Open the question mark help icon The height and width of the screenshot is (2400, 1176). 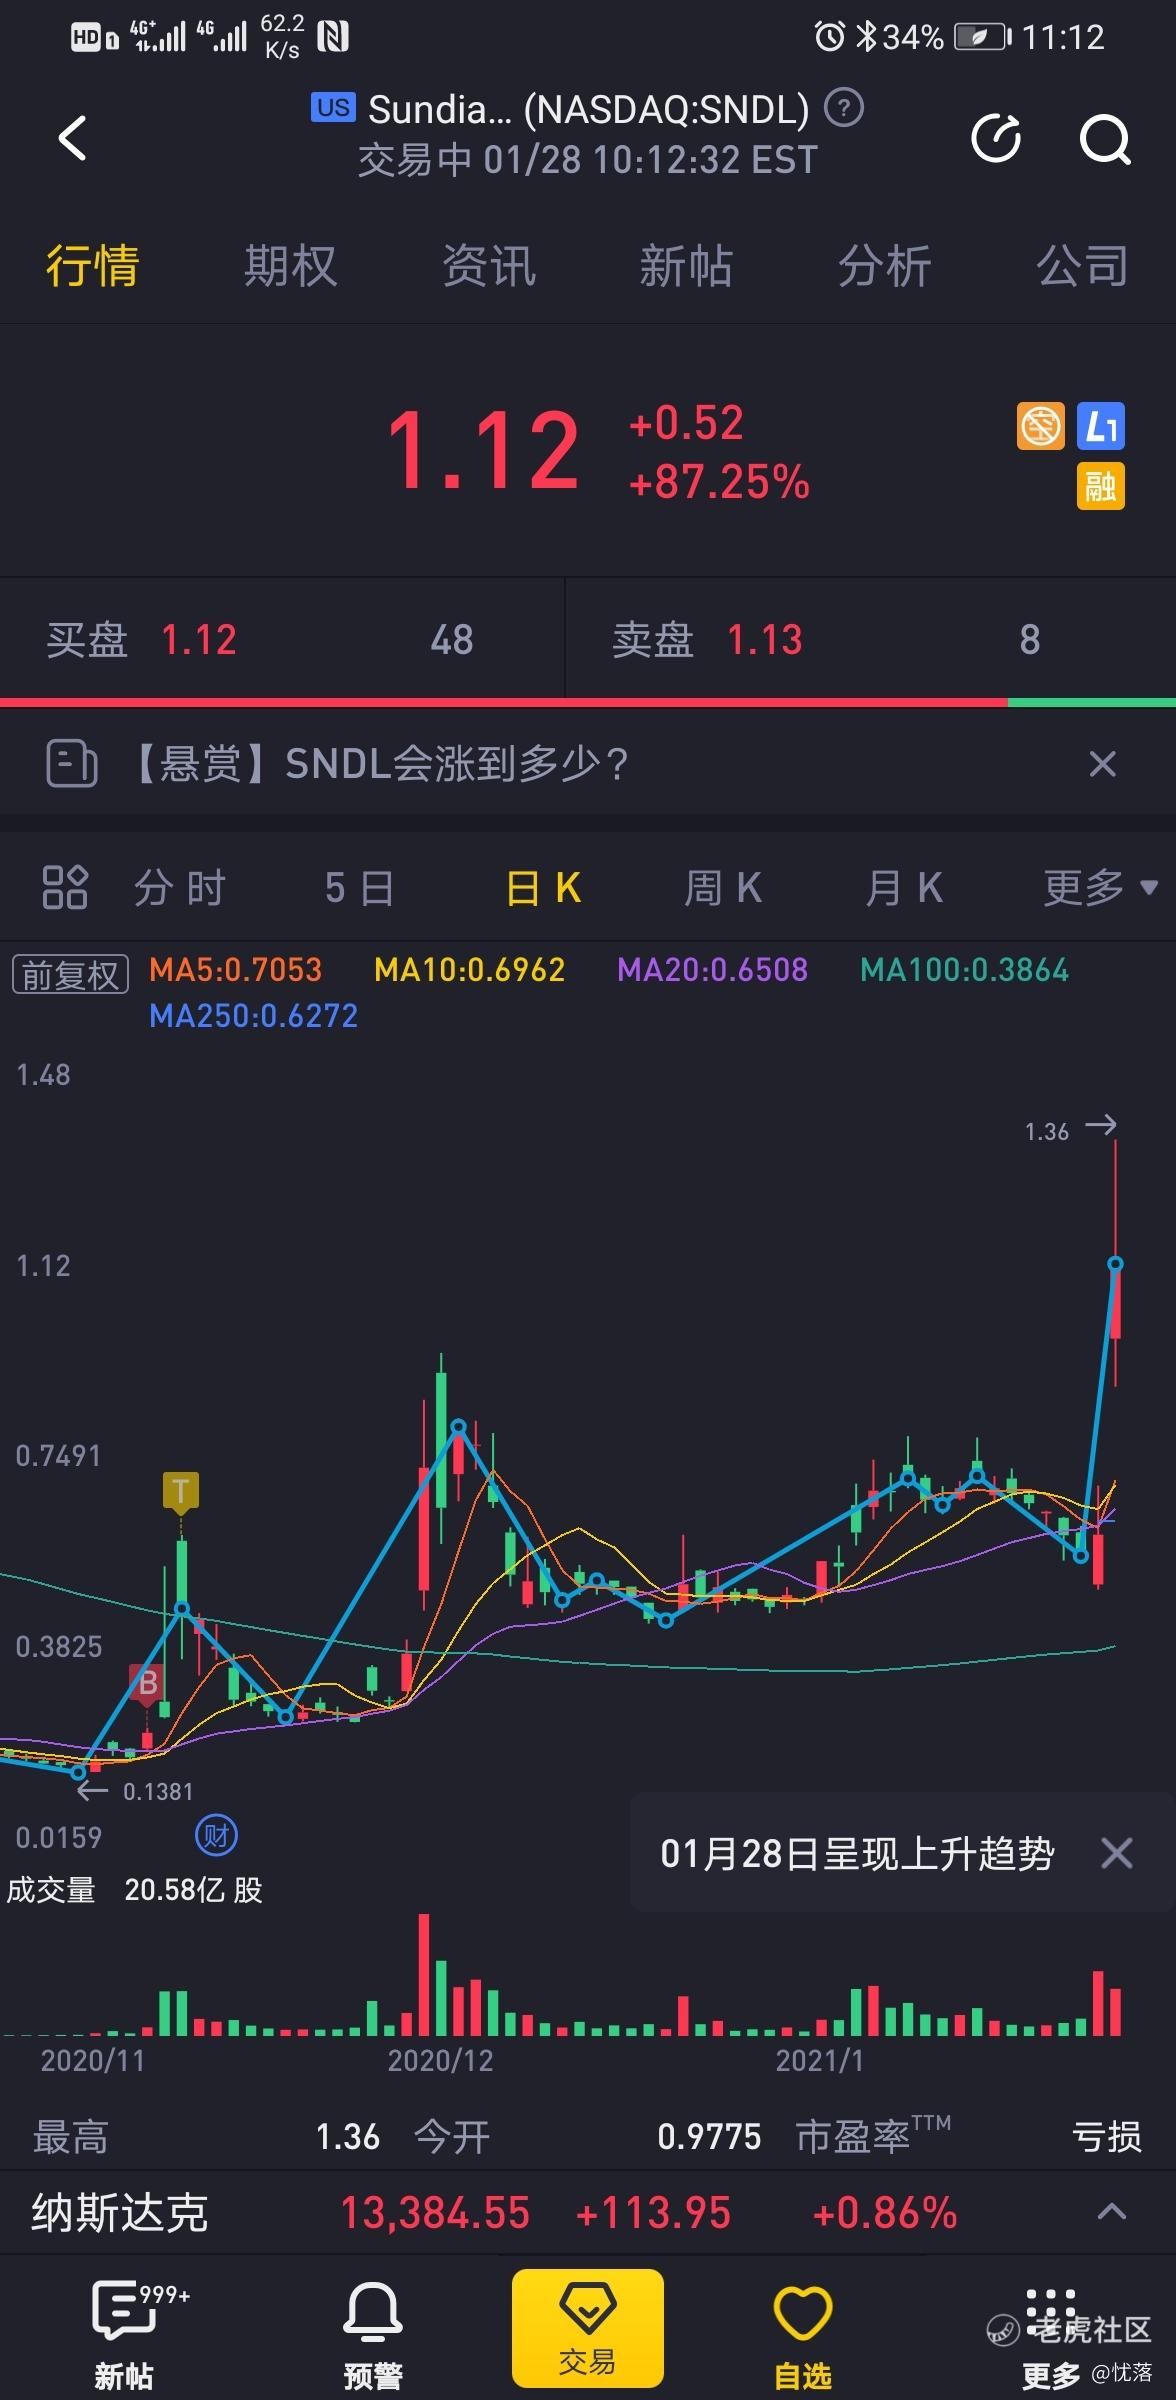(844, 107)
